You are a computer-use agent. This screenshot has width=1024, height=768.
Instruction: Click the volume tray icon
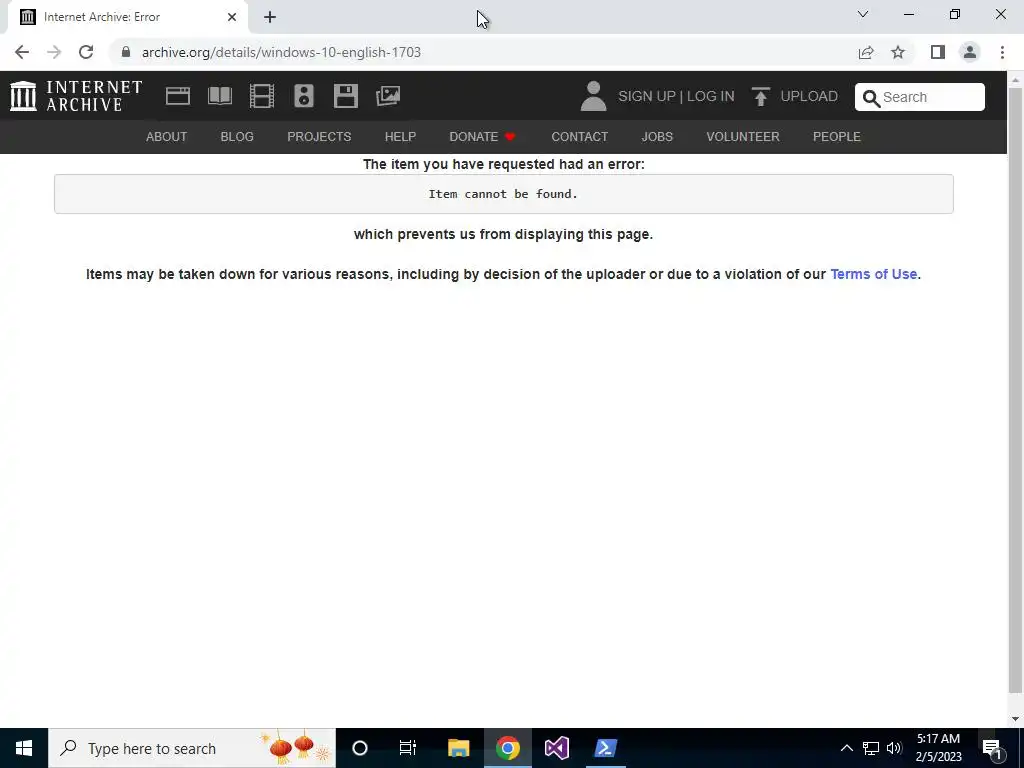[894, 748]
